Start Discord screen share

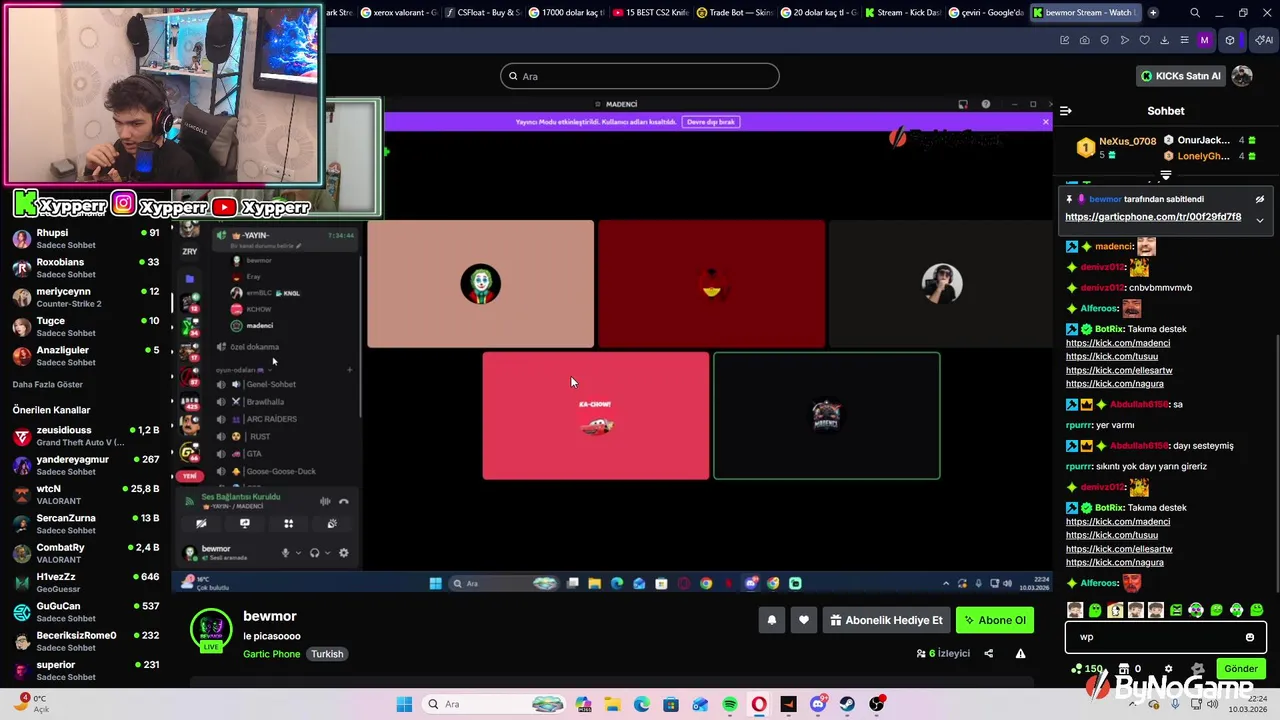[245, 523]
